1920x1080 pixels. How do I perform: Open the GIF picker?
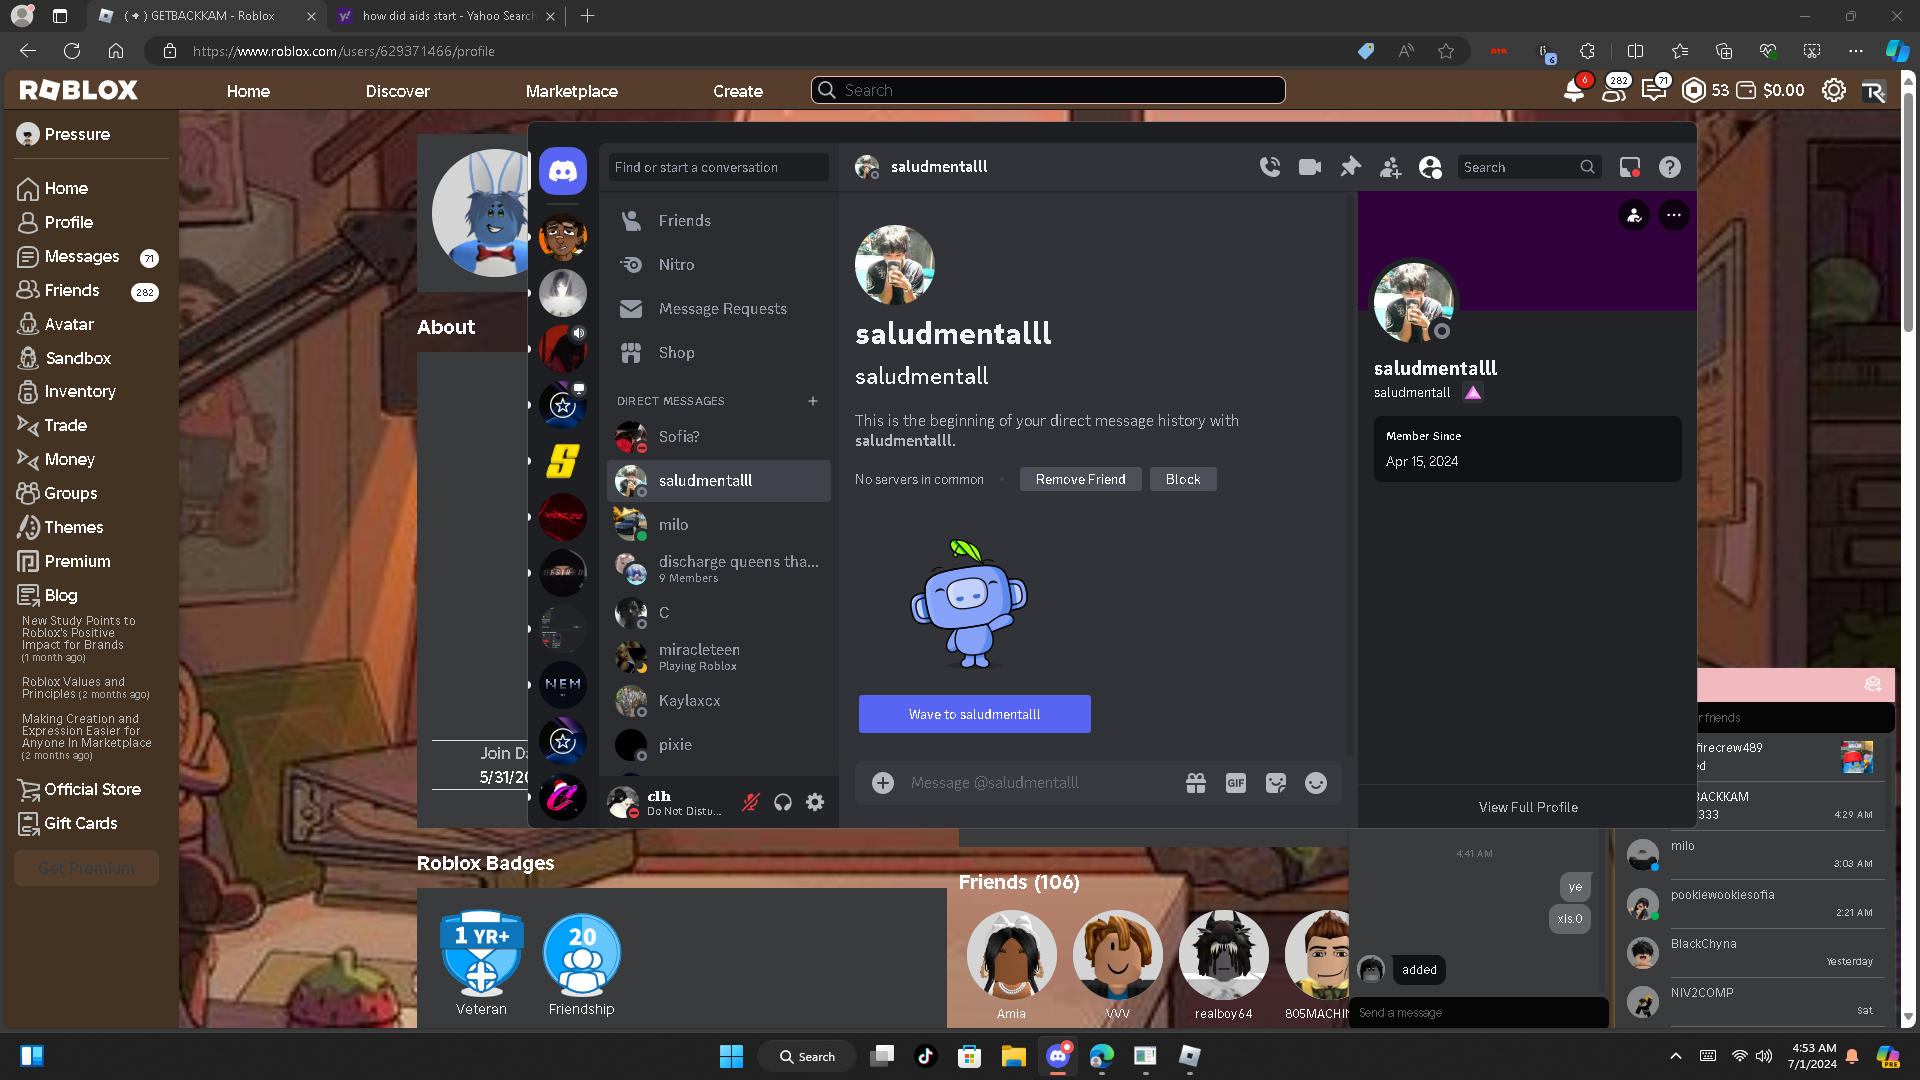pos(1236,783)
